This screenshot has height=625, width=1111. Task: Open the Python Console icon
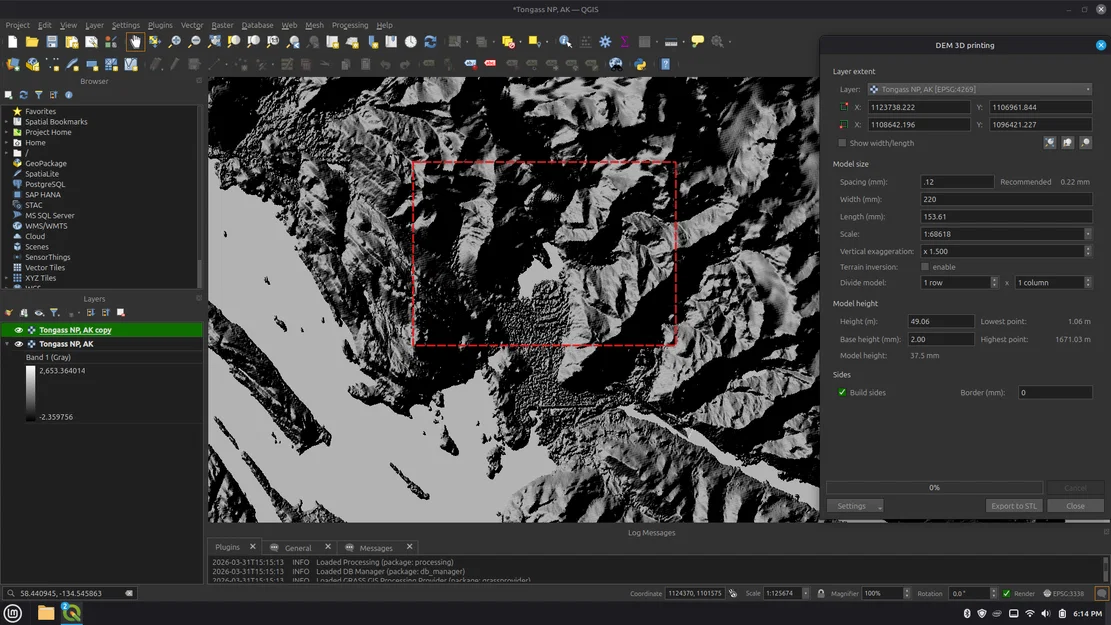click(640, 64)
